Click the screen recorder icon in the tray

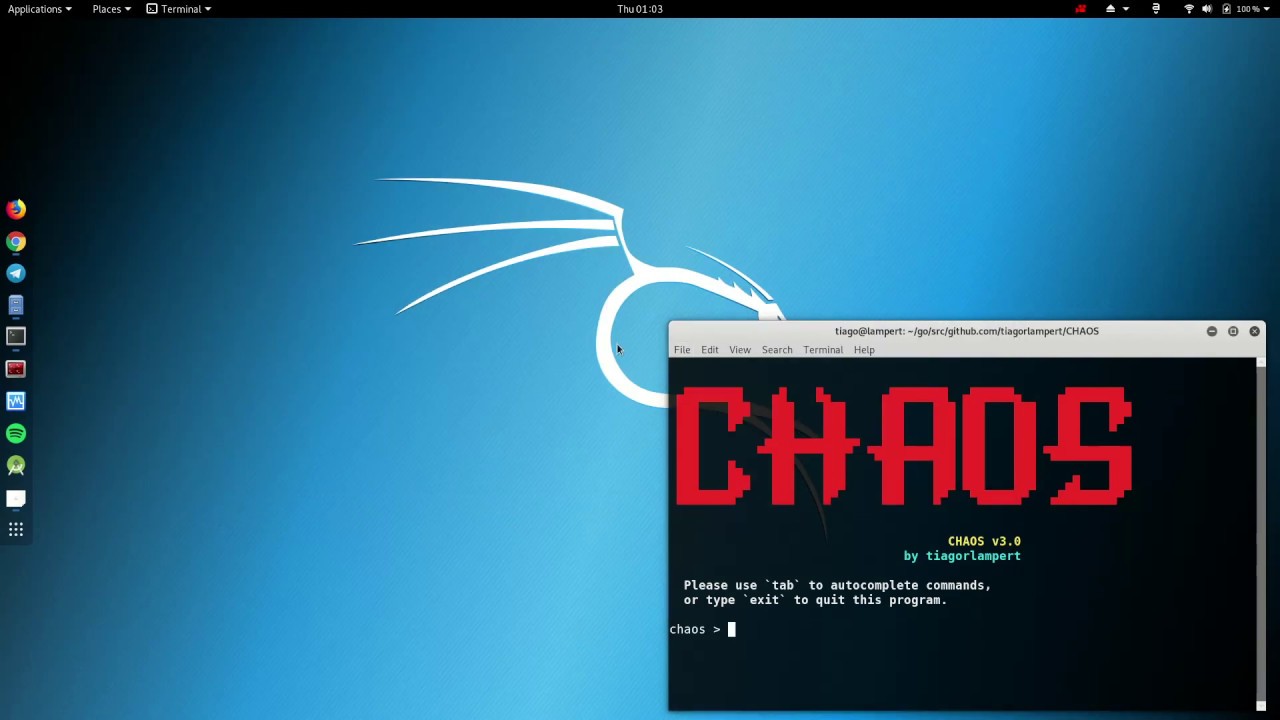[1080, 9]
